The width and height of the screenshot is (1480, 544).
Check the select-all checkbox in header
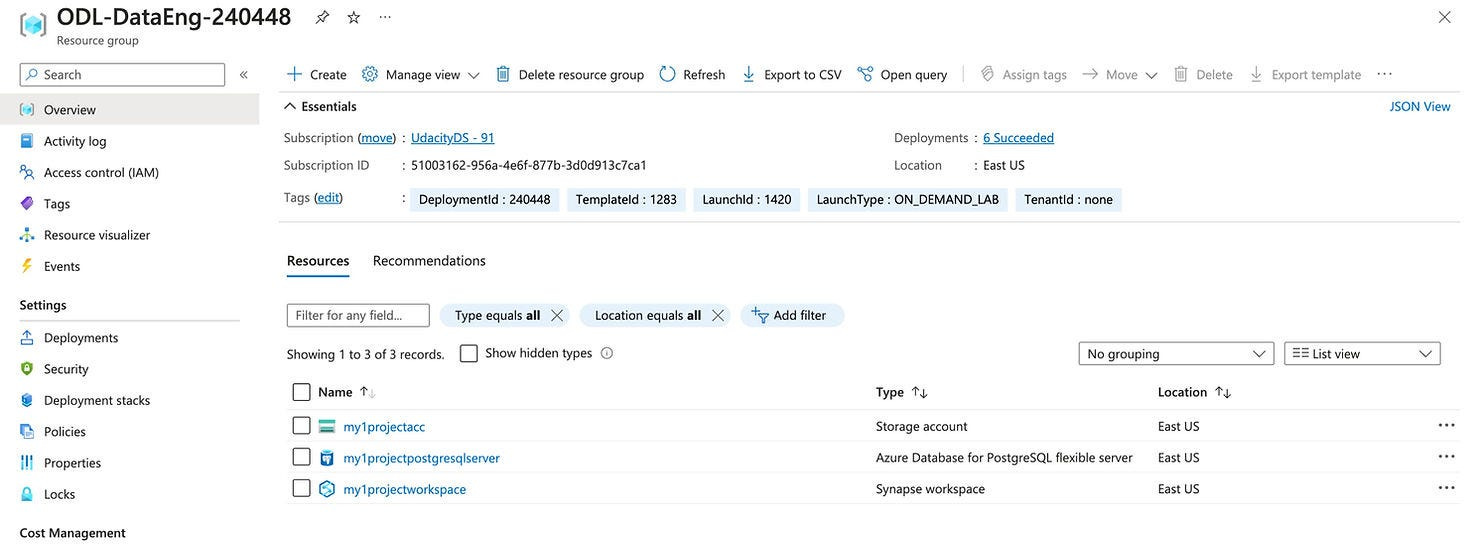(301, 392)
